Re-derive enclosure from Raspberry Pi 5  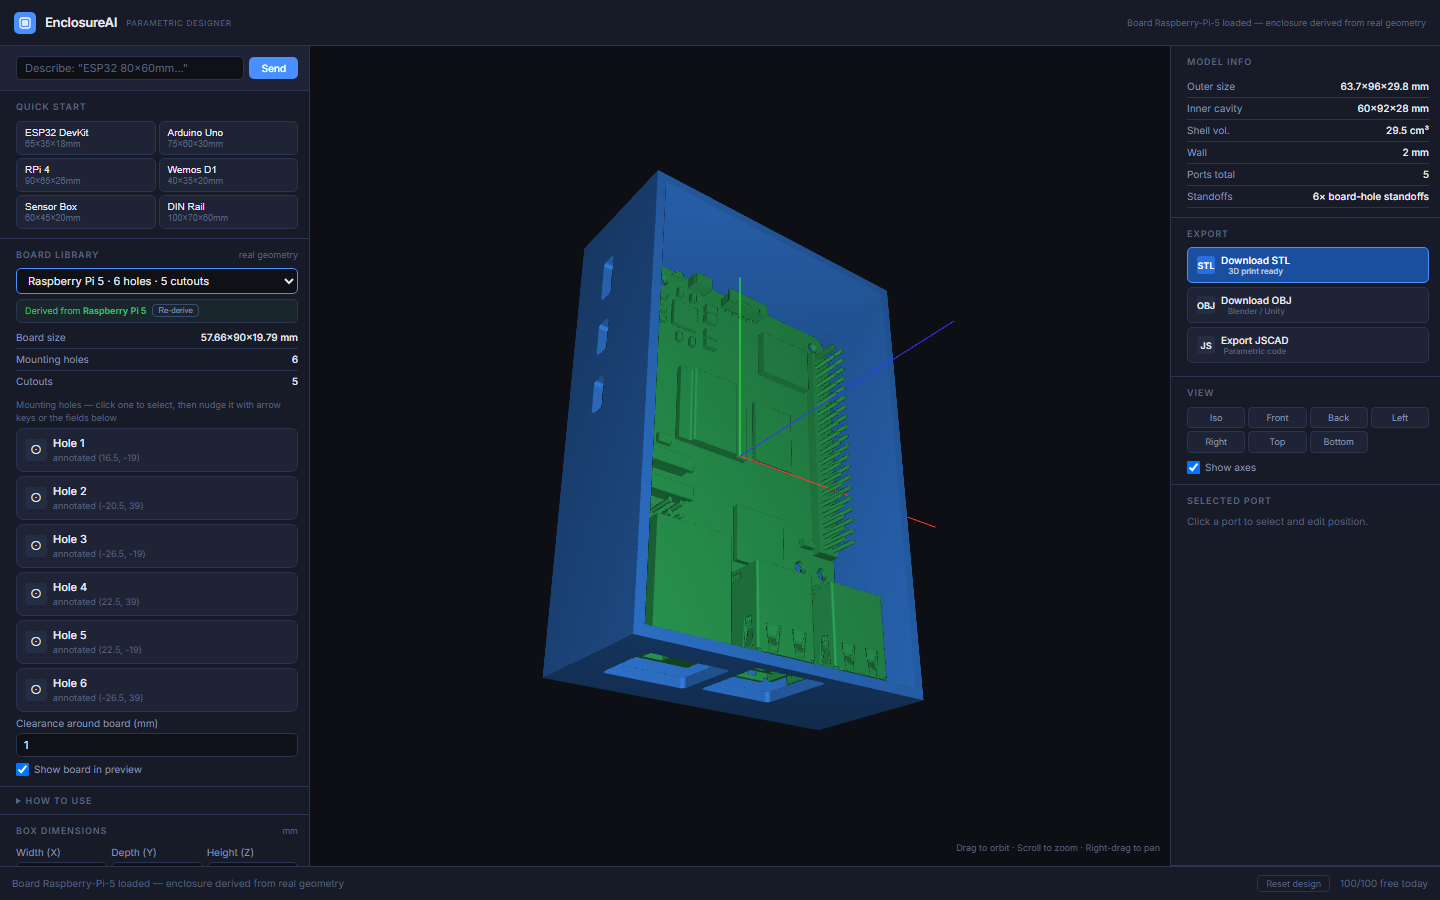[175, 311]
